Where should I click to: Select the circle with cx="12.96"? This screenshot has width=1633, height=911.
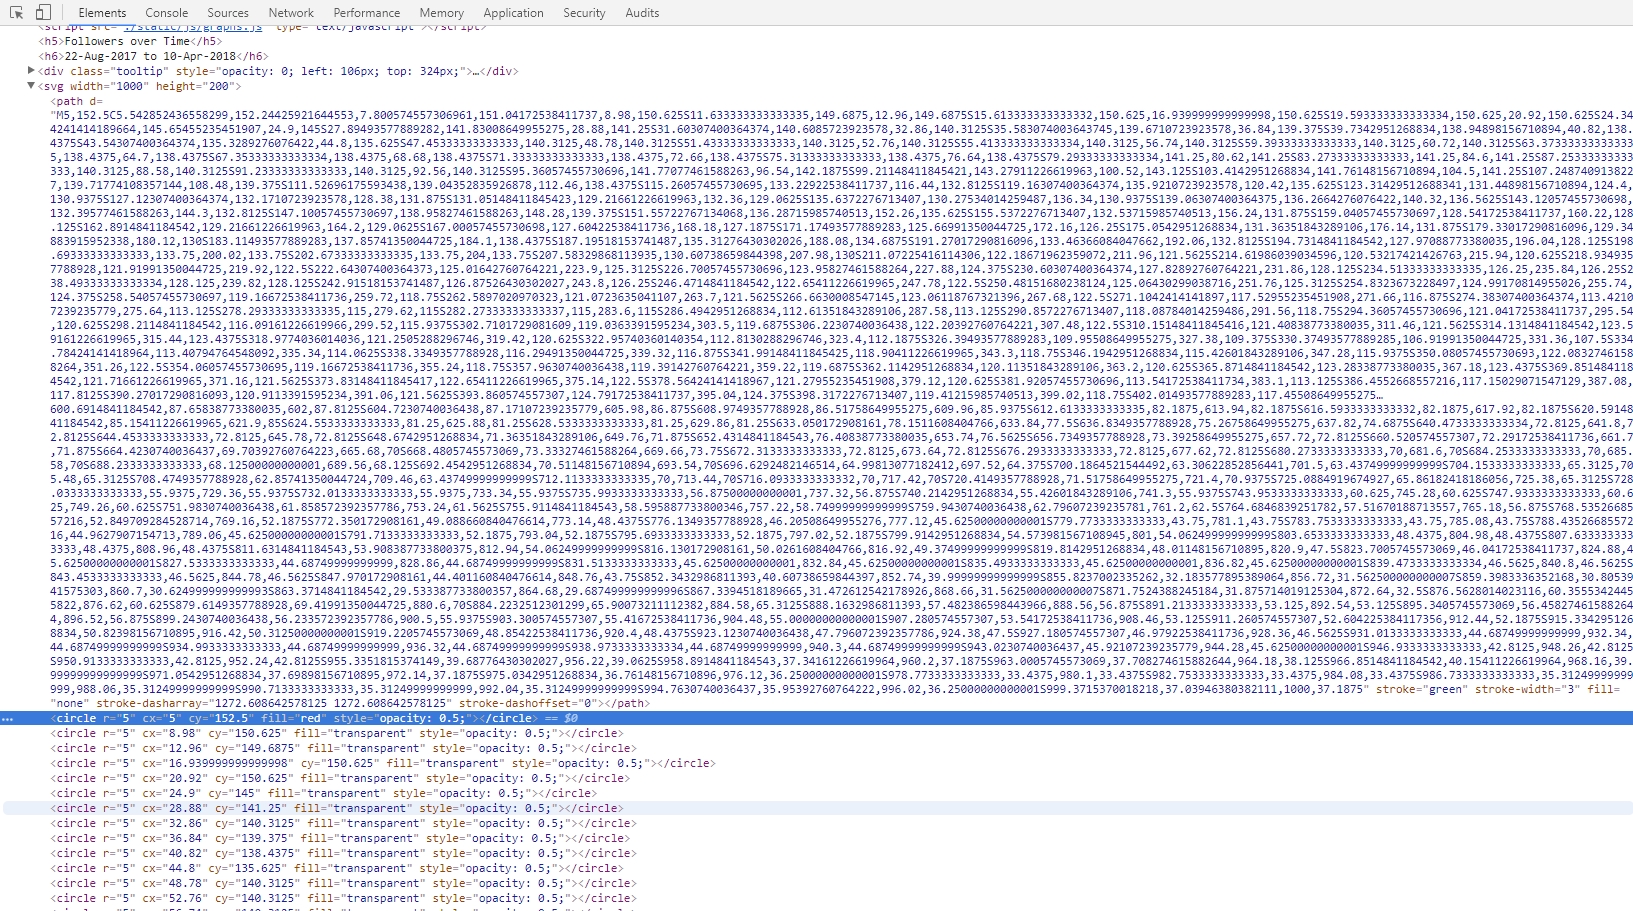(344, 748)
